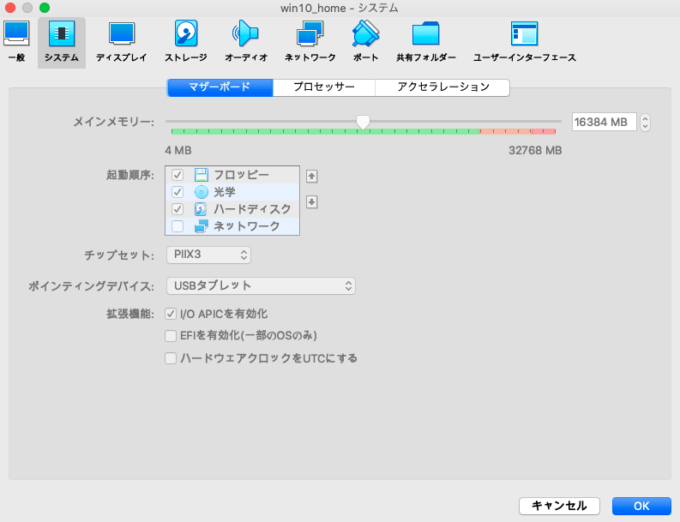Click the red zone of memory bar
Screen dimensions: 680x522
pos(543,131)
